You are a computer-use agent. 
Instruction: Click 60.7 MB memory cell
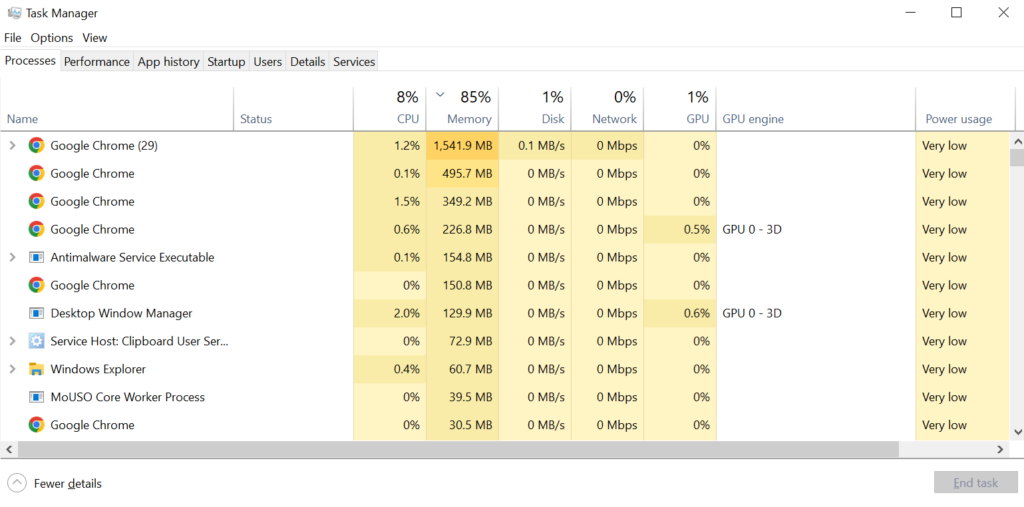(x=462, y=369)
